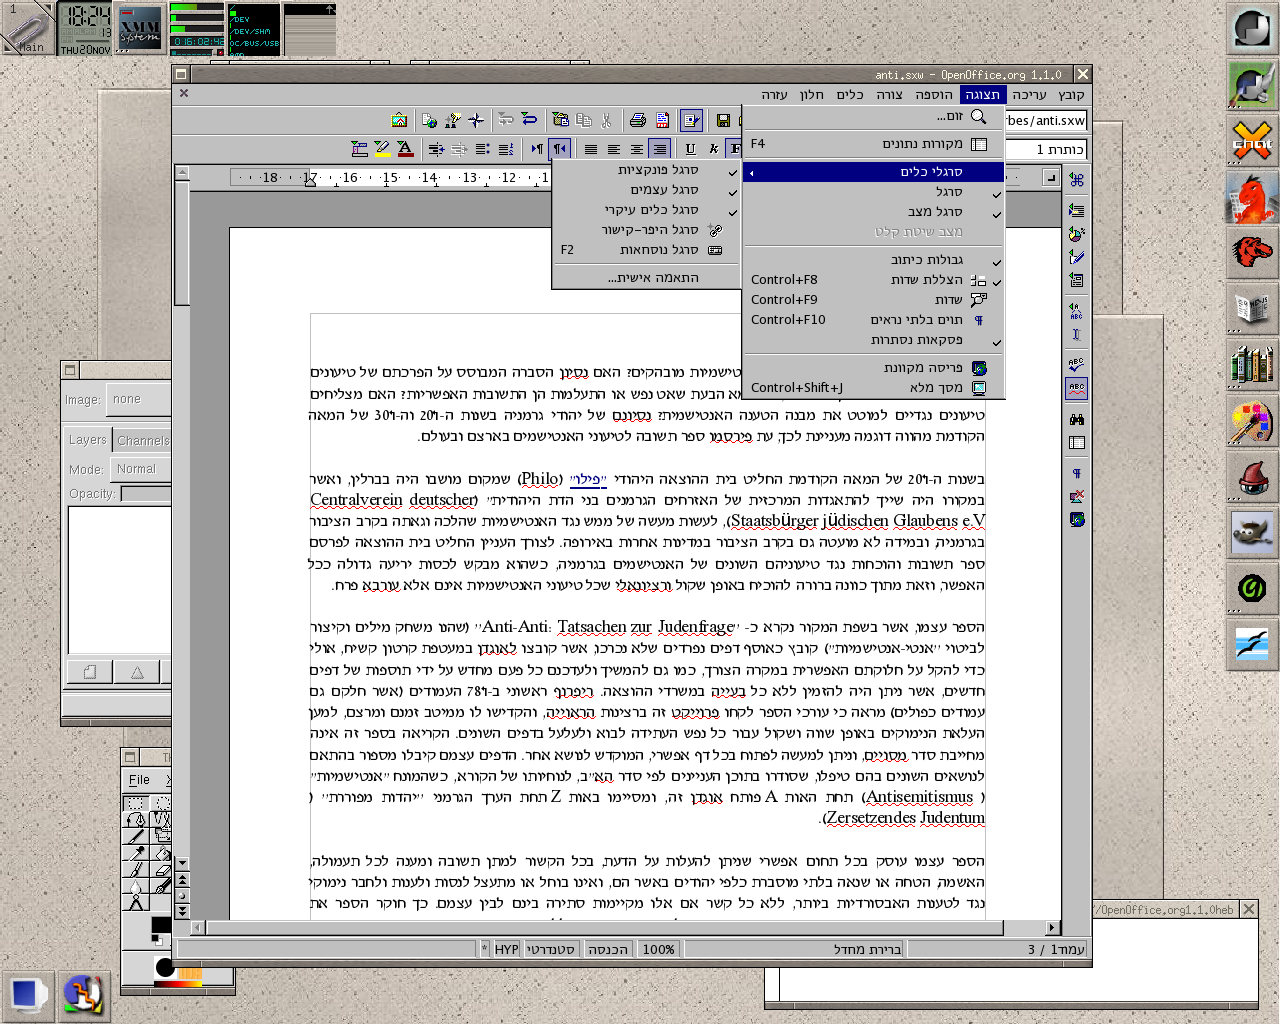Expand the paragraph style box כותרת 1
This screenshot has width=1280, height=1024.
tap(1045, 149)
